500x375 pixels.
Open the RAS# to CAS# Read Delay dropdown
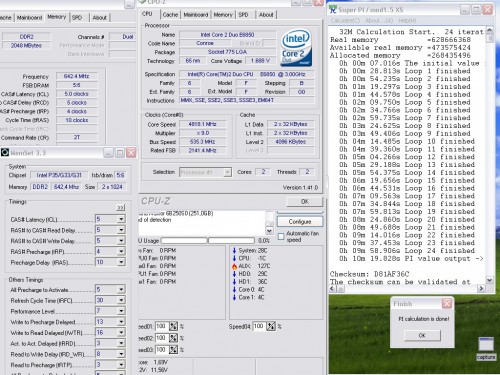[x=121, y=230]
